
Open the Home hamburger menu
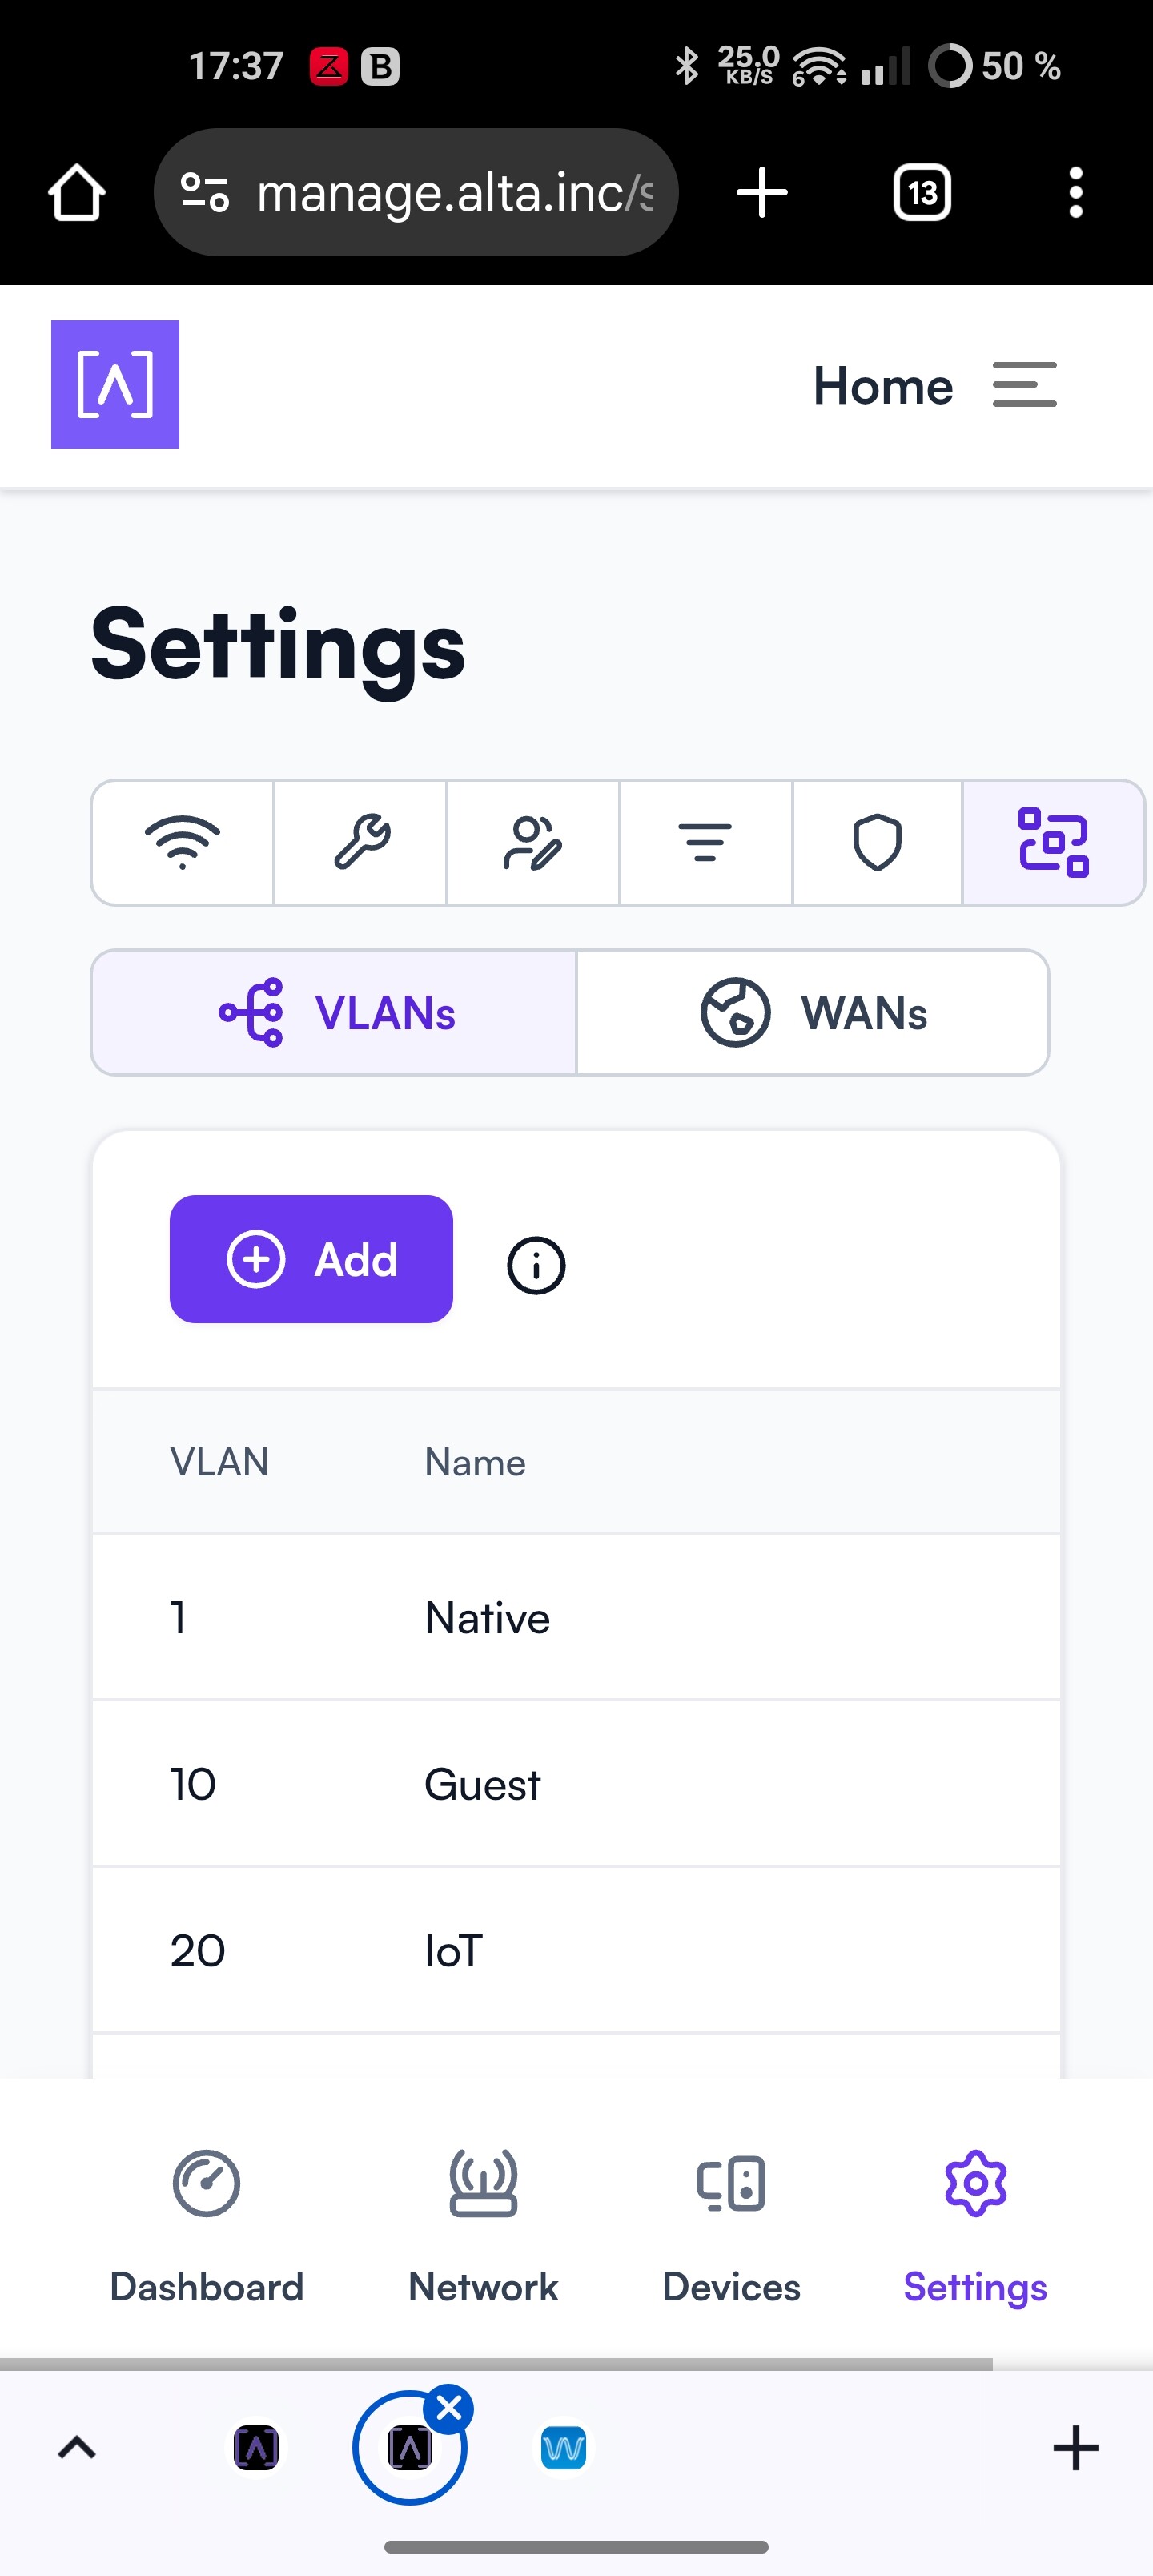(x=1024, y=385)
